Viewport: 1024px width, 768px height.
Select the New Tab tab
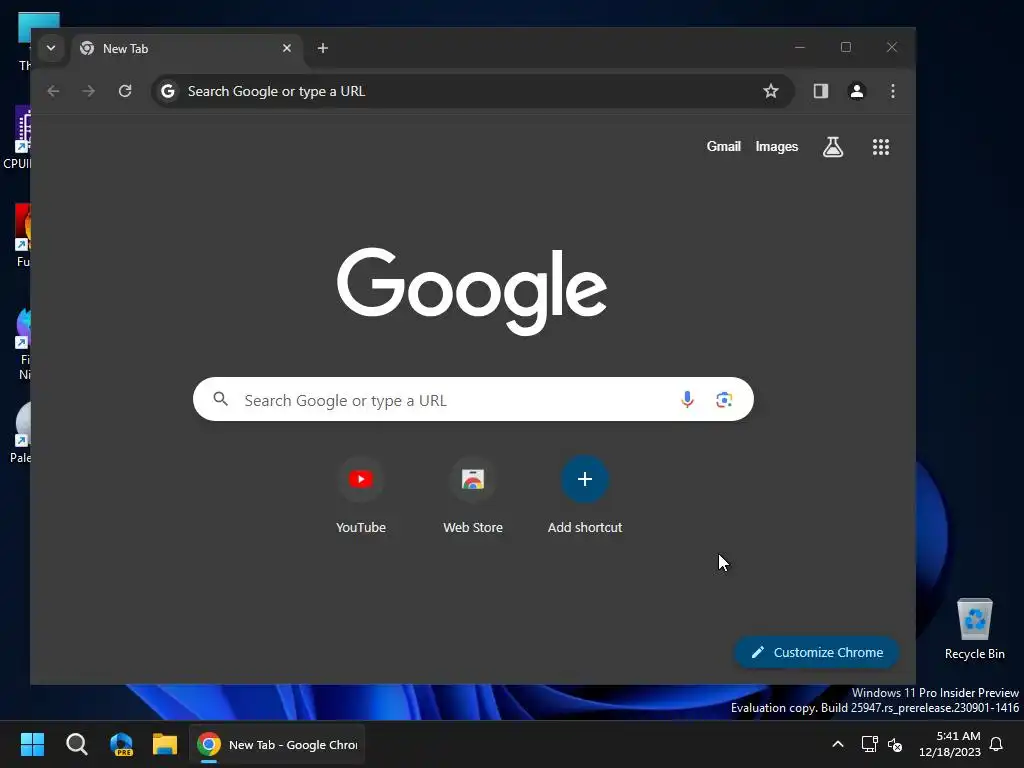186,49
